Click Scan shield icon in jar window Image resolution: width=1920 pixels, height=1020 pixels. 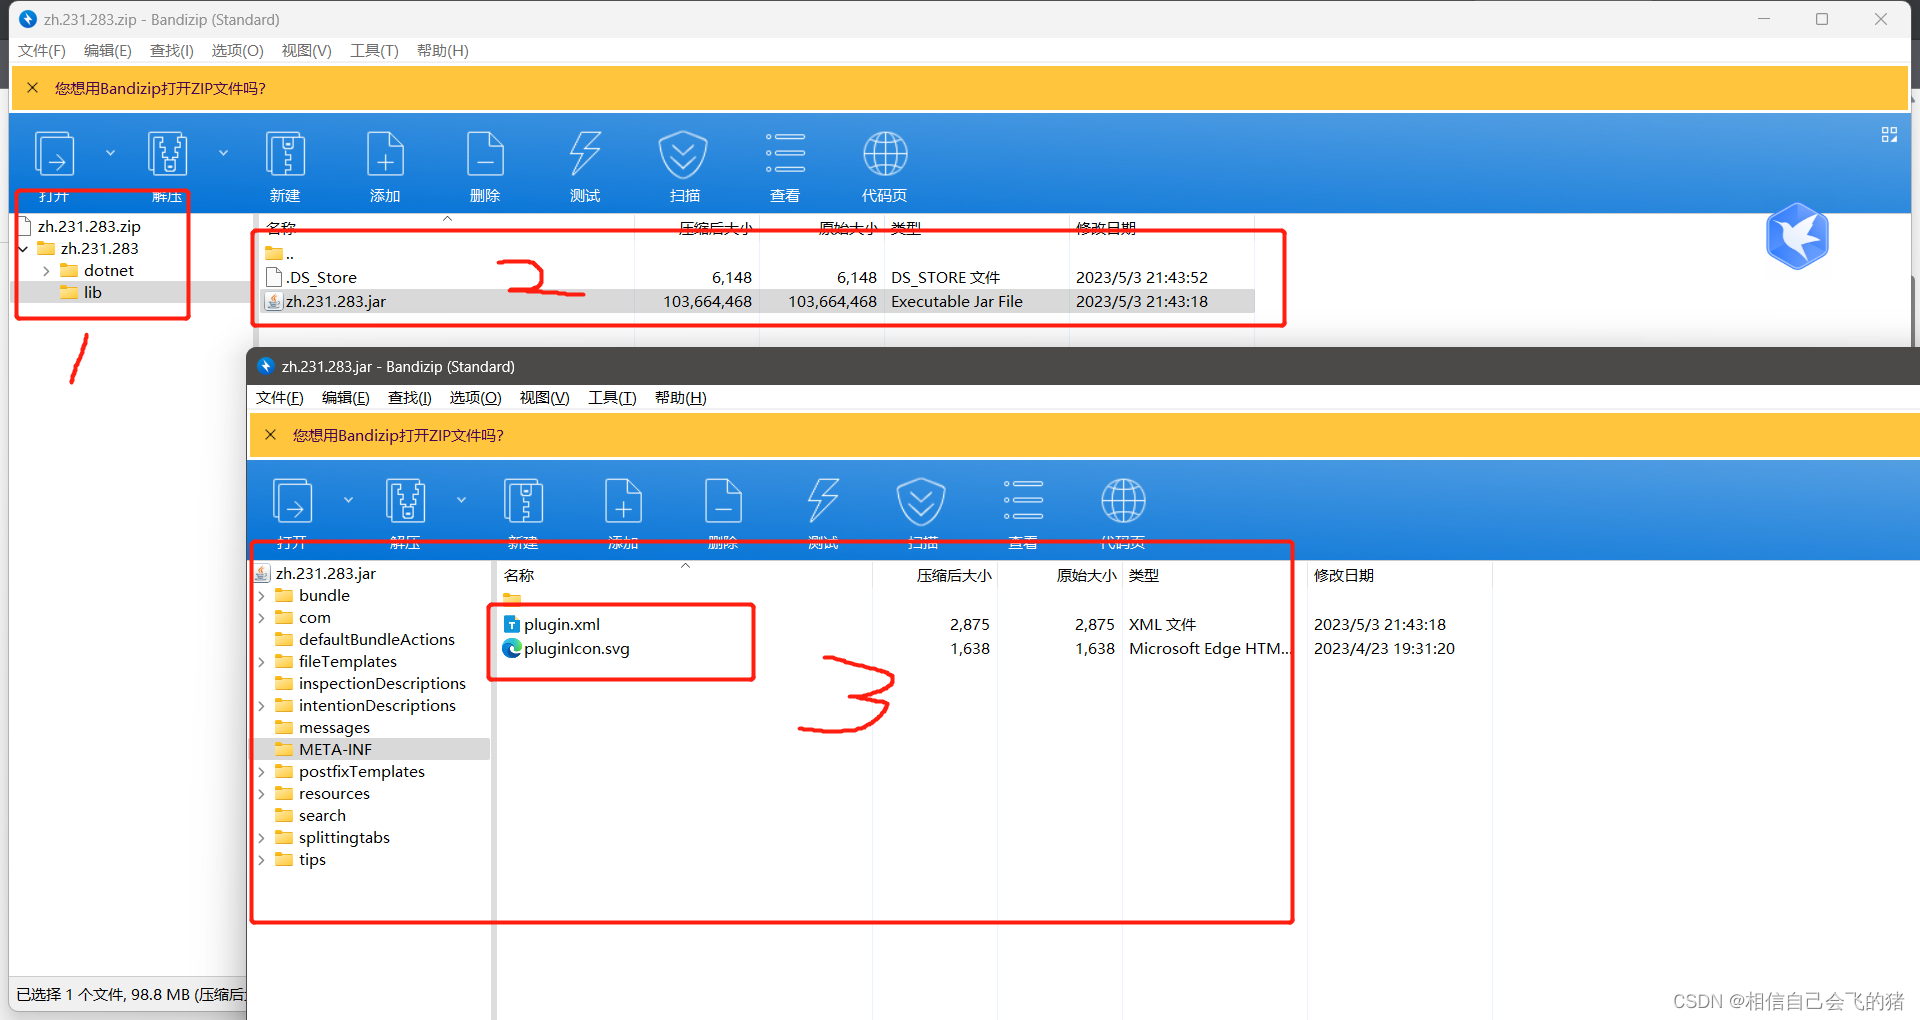[x=922, y=501]
